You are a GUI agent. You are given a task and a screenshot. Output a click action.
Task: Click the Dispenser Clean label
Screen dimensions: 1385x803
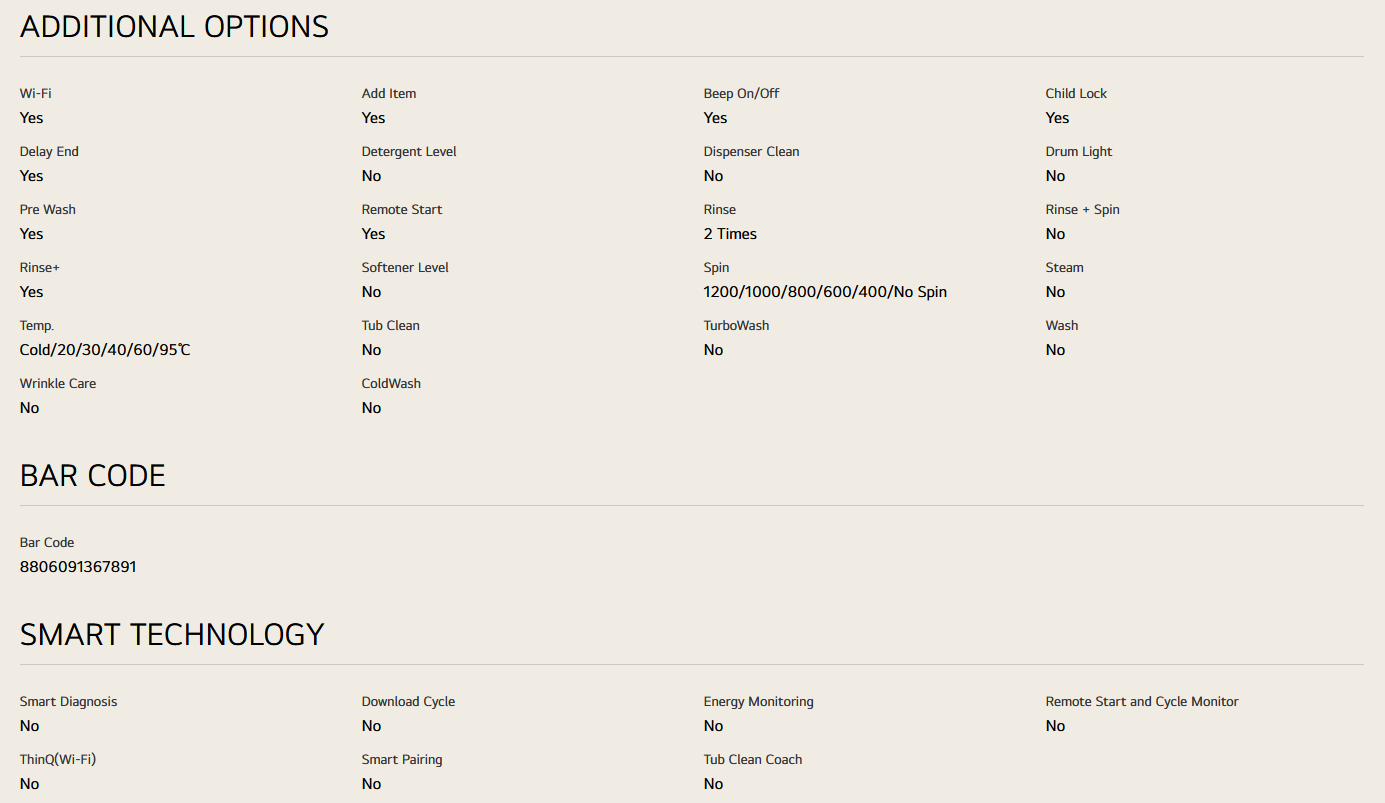[751, 152]
